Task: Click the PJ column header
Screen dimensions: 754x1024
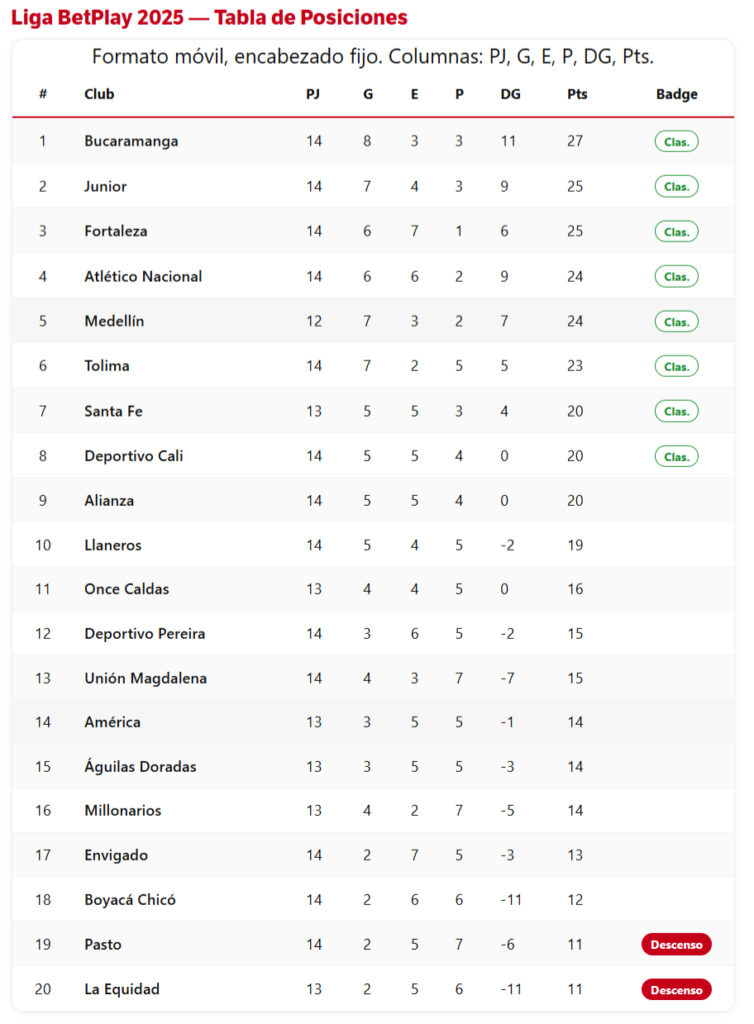Action: pyautogui.click(x=313, y=95)
